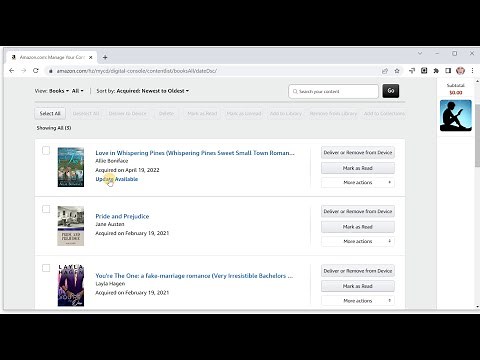Click the Deselect All toolbar button
Viewport: 480px width, 360px height.
86,113
